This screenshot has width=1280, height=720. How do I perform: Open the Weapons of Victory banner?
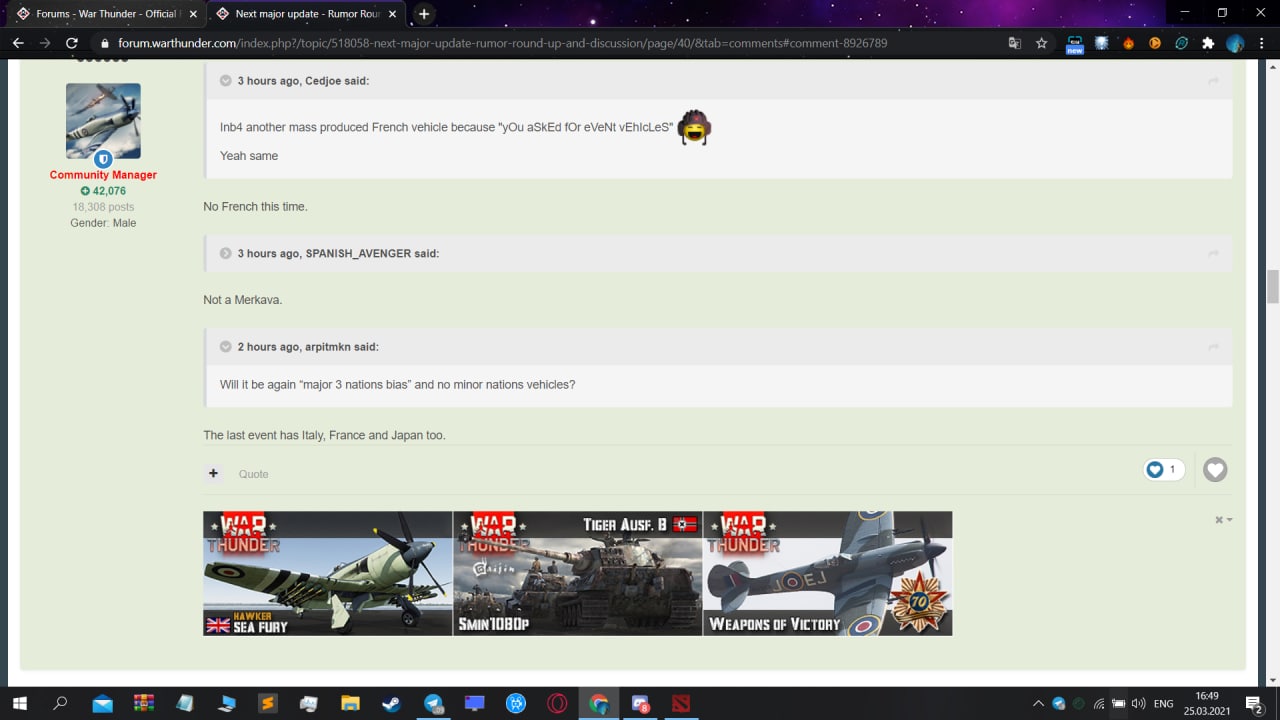(x=828, y=573)
